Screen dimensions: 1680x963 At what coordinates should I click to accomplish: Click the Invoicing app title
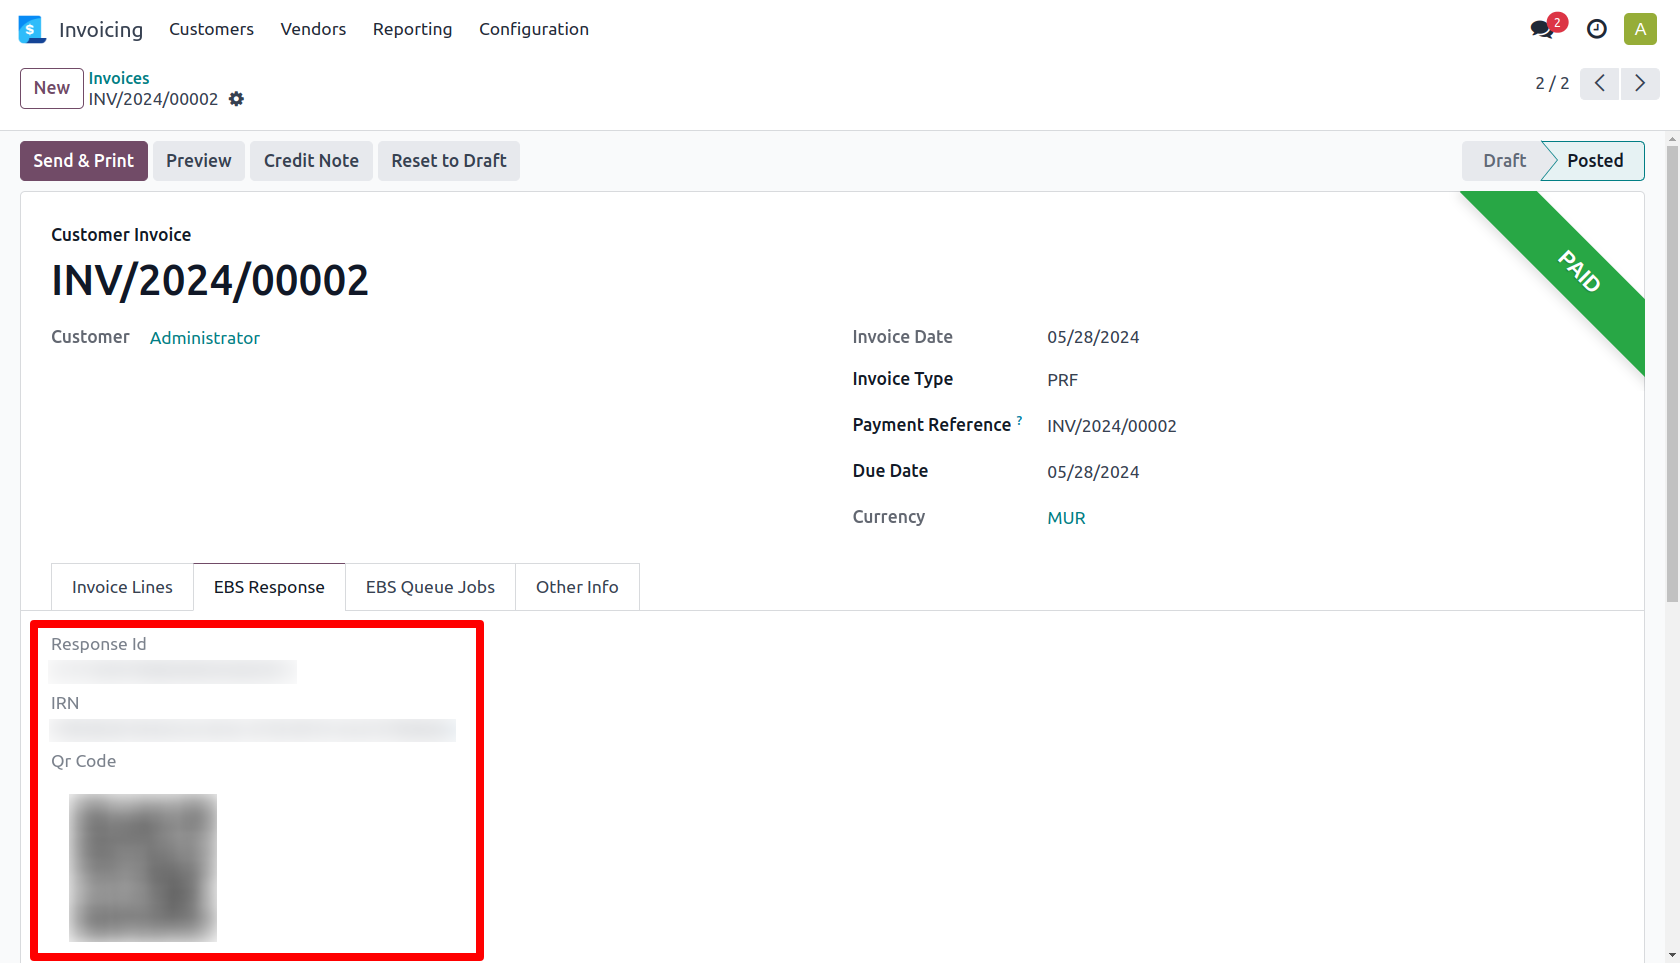101,30
